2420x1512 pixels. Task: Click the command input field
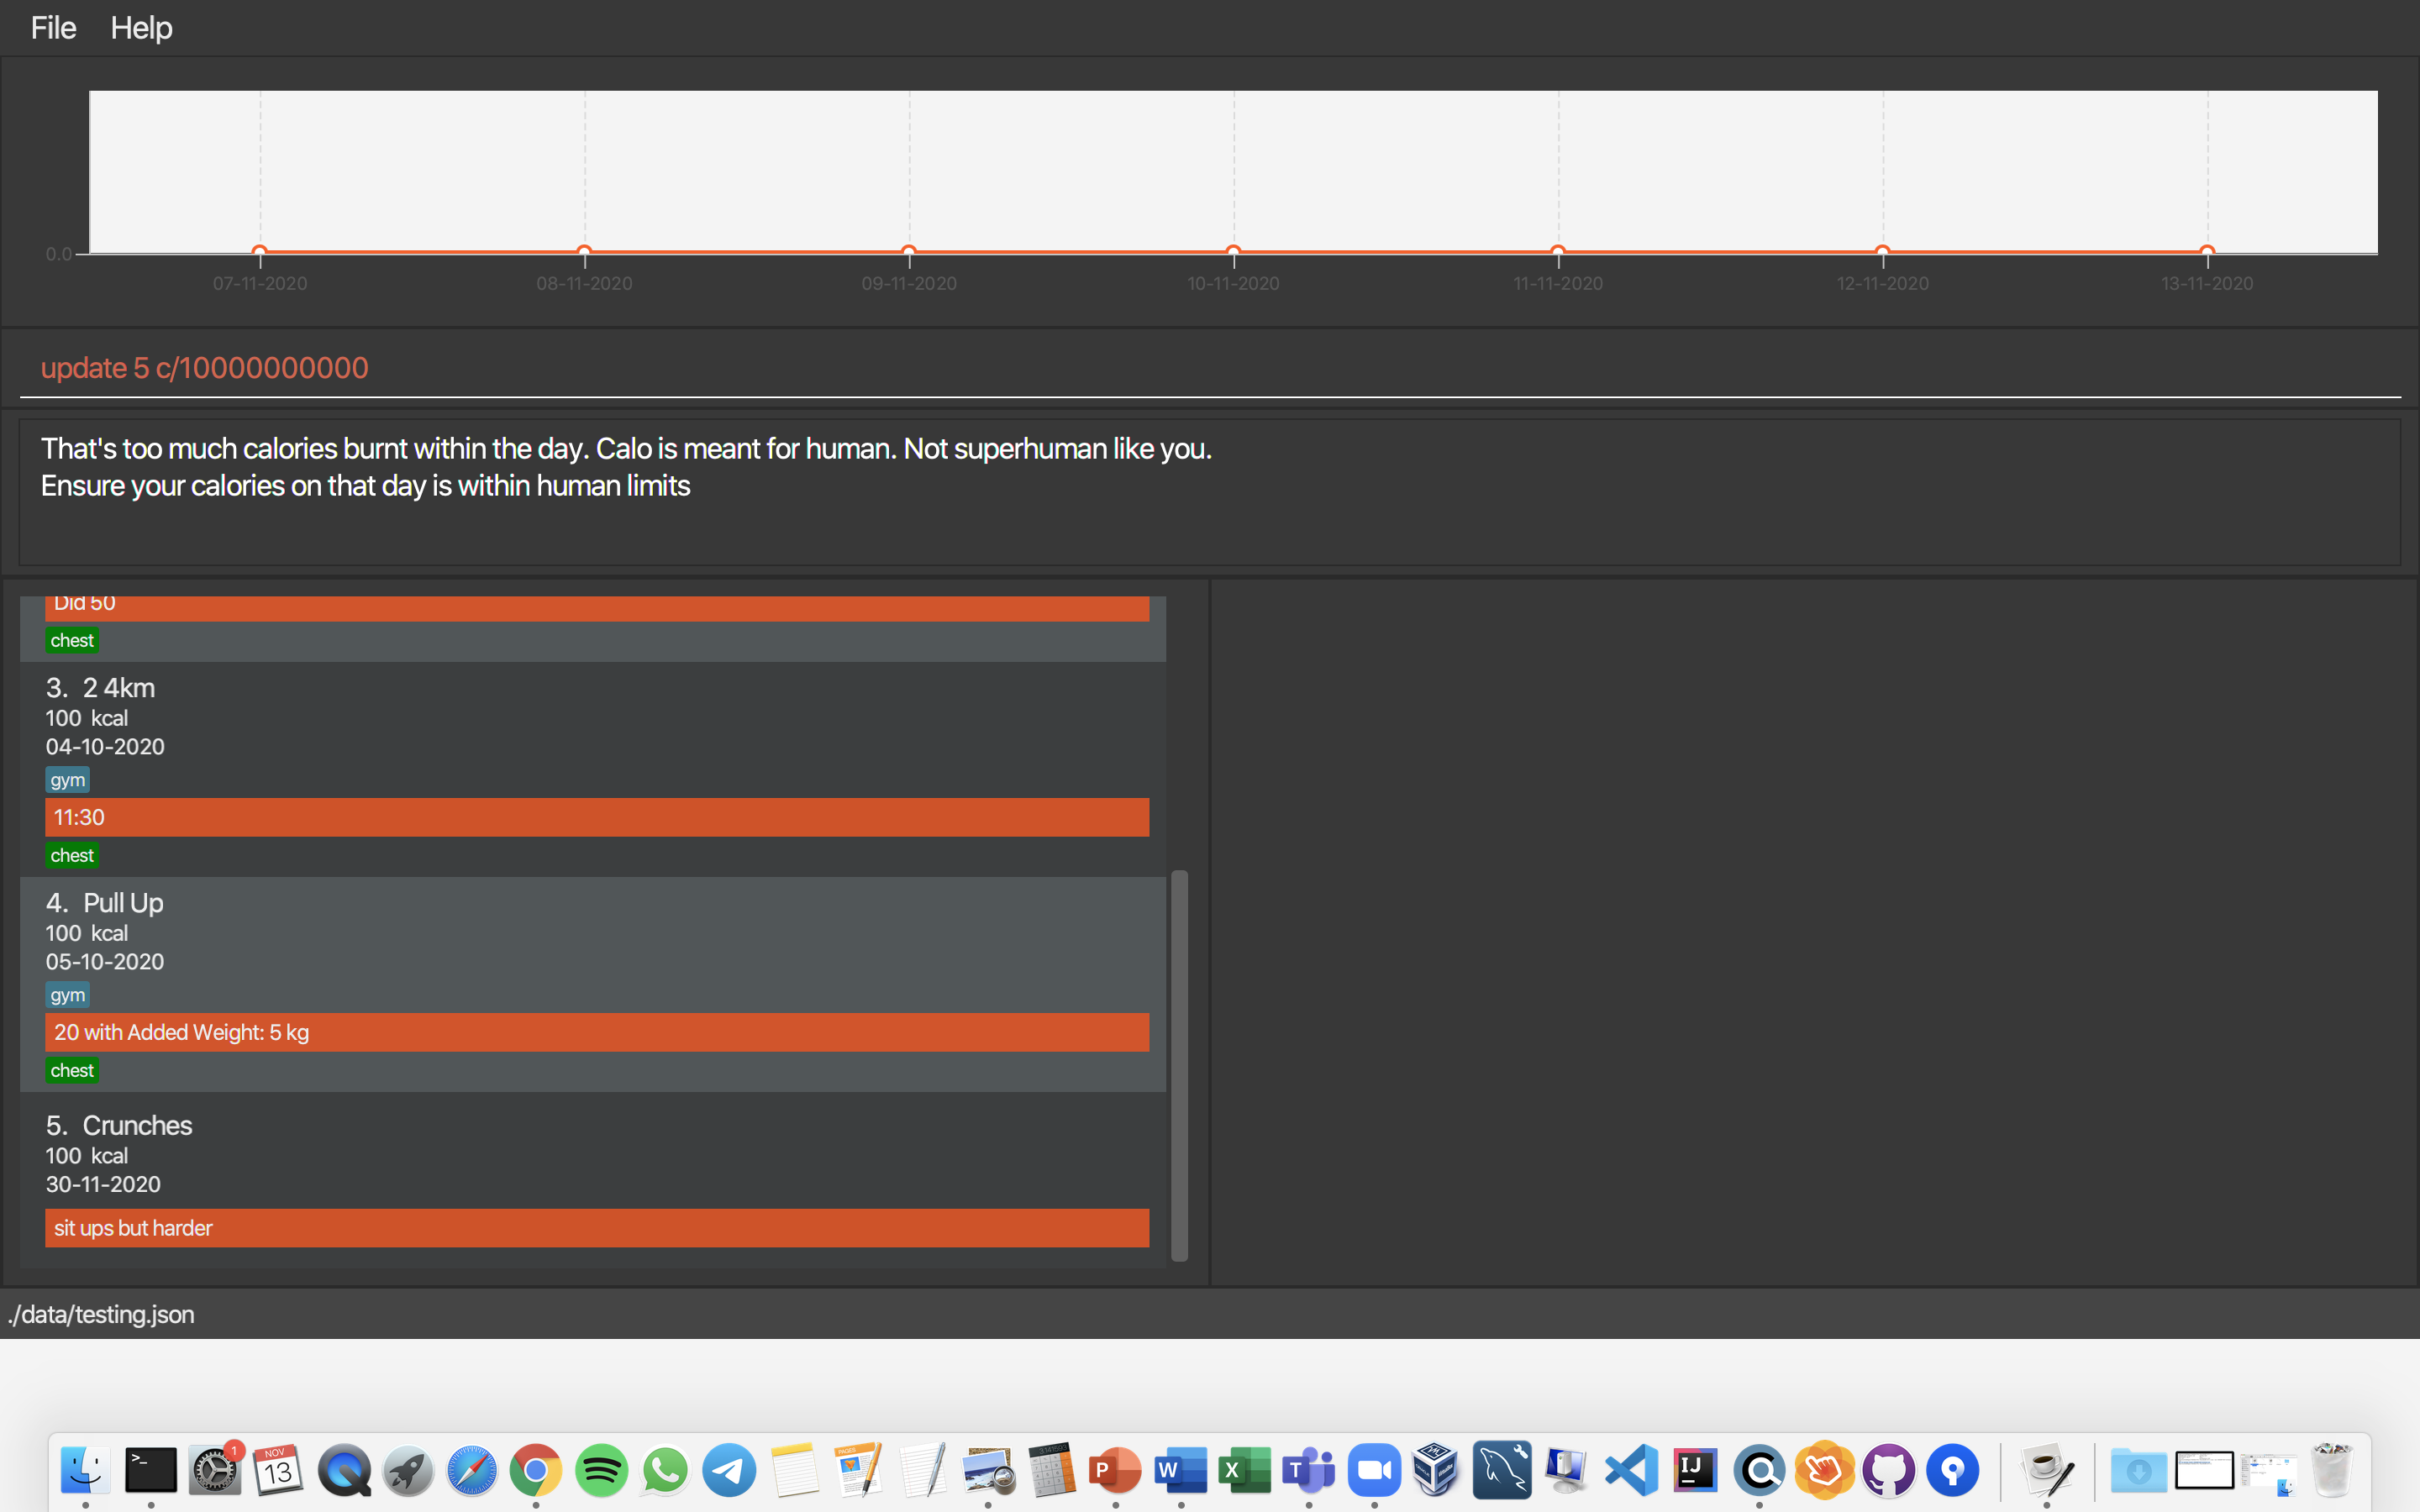point(1200,368)
